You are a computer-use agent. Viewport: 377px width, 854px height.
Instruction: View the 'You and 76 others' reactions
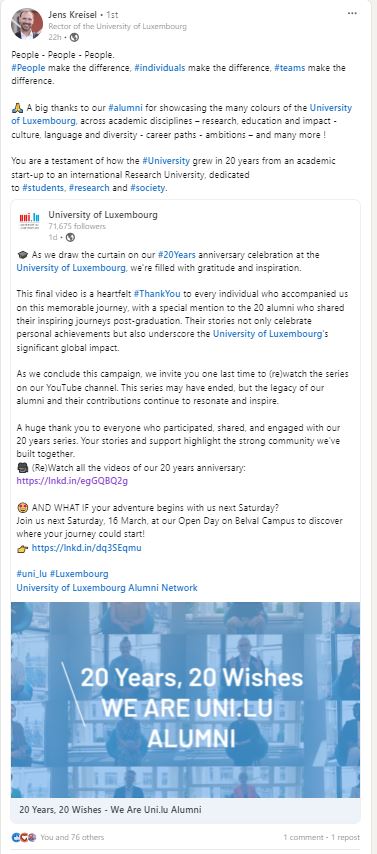72,837
